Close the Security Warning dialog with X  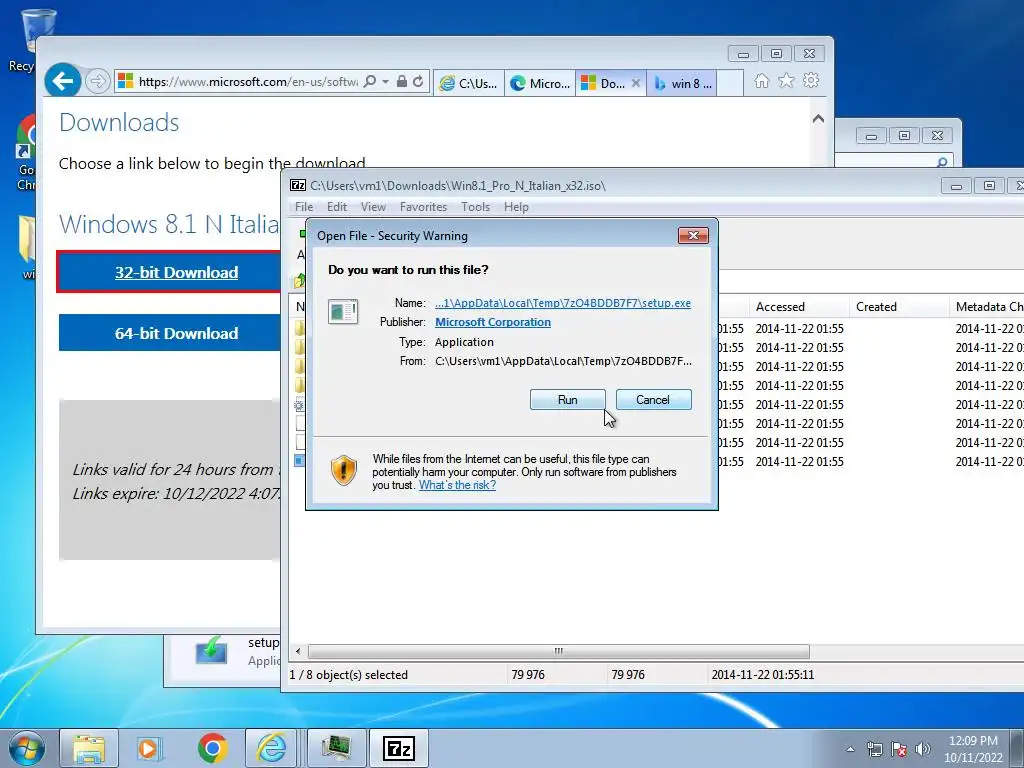pyautogui.click(x=693, y=235)
